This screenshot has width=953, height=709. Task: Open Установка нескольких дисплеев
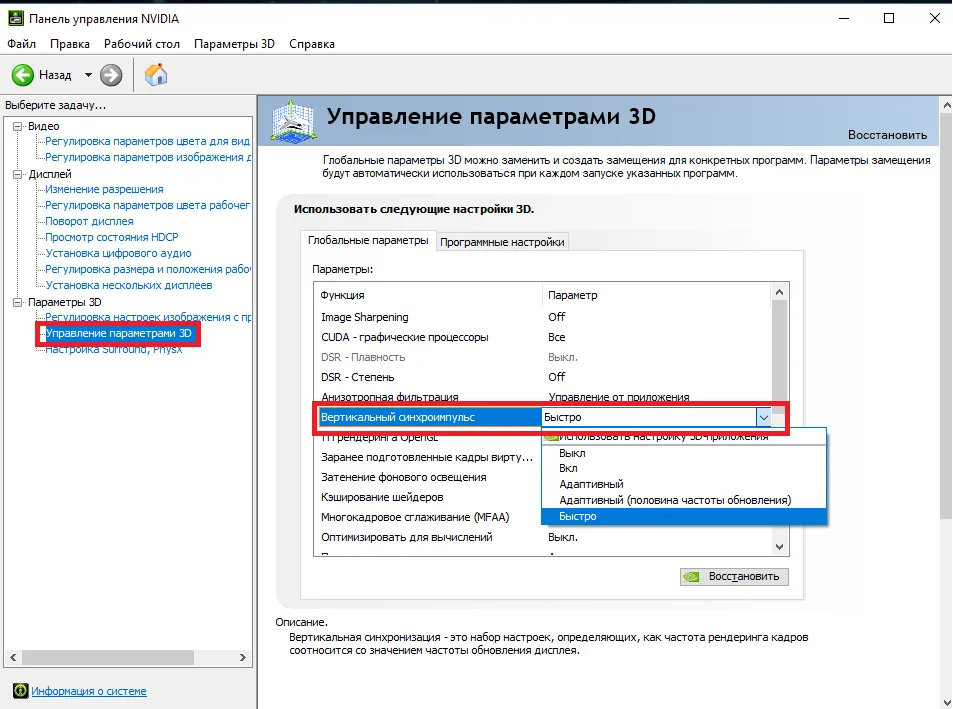point(129,285)
